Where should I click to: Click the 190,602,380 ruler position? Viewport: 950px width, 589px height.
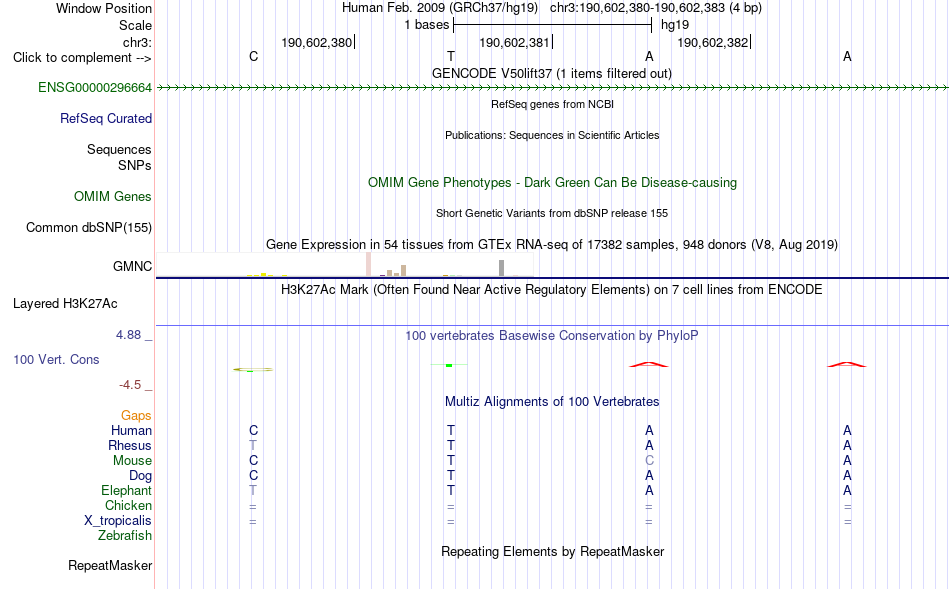(316, 42)
